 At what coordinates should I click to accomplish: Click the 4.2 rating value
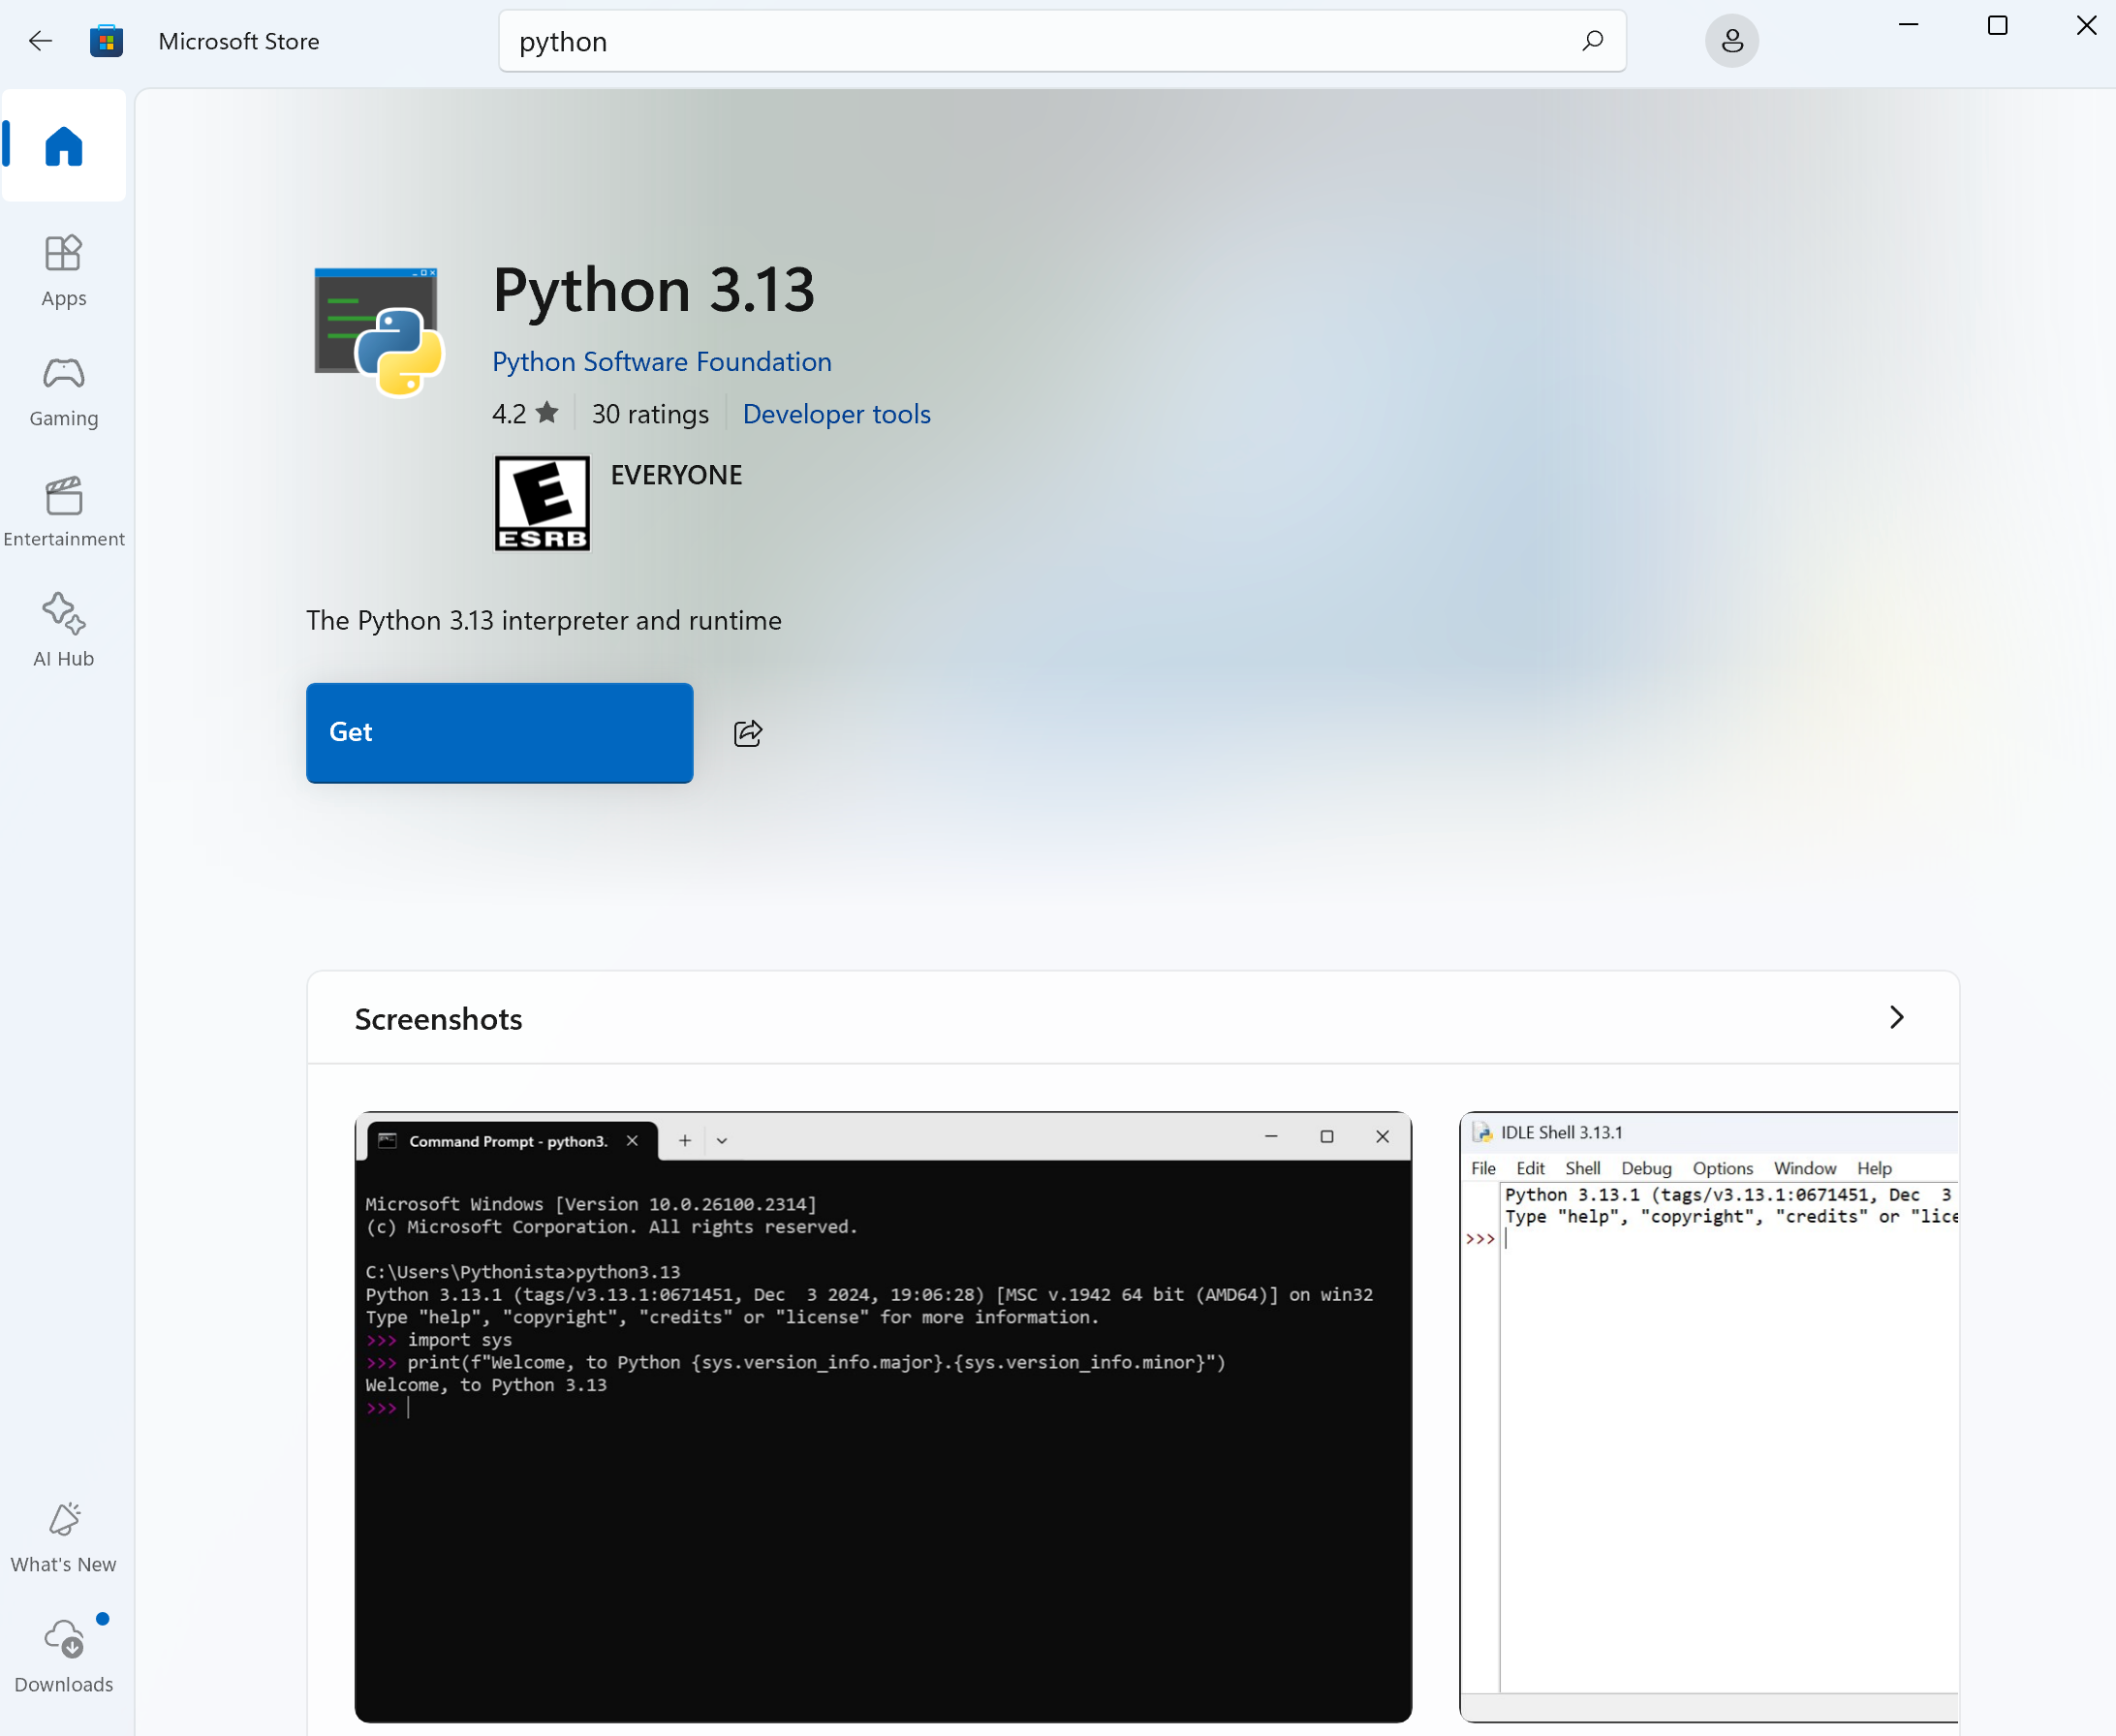coord(509,414)
